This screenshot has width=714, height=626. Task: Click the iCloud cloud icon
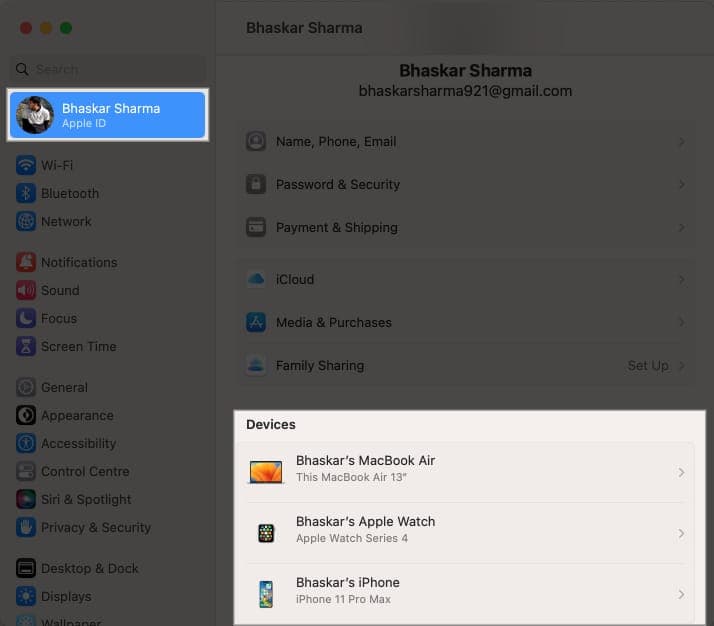[x=256, y=279]
